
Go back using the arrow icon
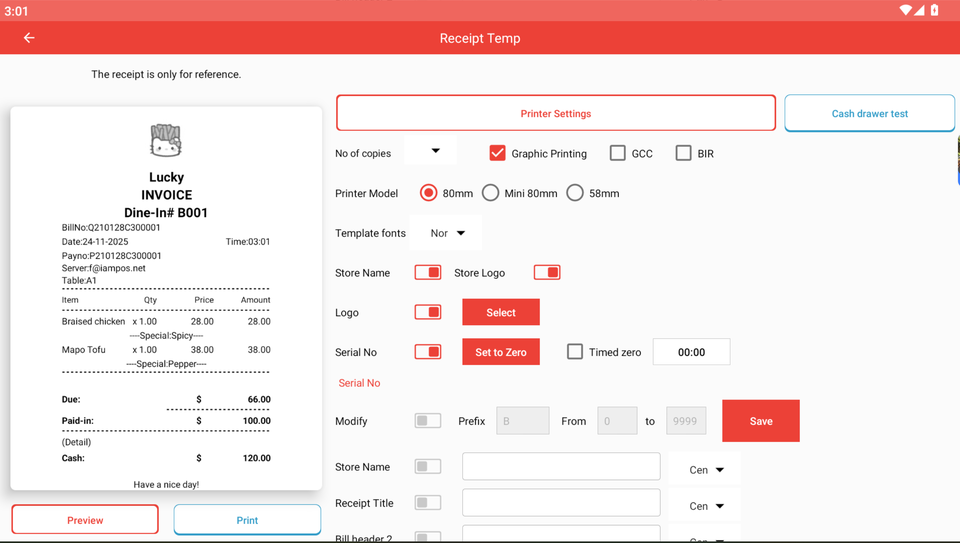click(x=29, y=38)
